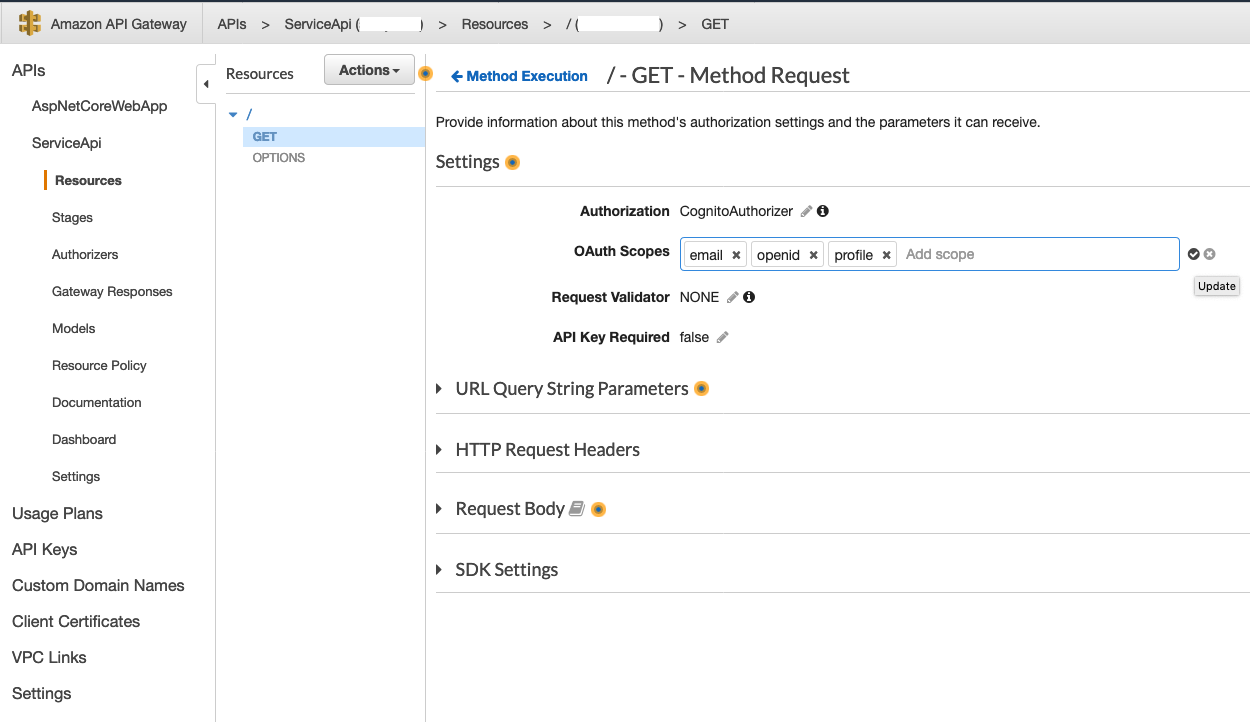This screenshot has height=722, width=1250.
Task: Edit API Key Required with the pencil icon
Action: pos(722,337)
